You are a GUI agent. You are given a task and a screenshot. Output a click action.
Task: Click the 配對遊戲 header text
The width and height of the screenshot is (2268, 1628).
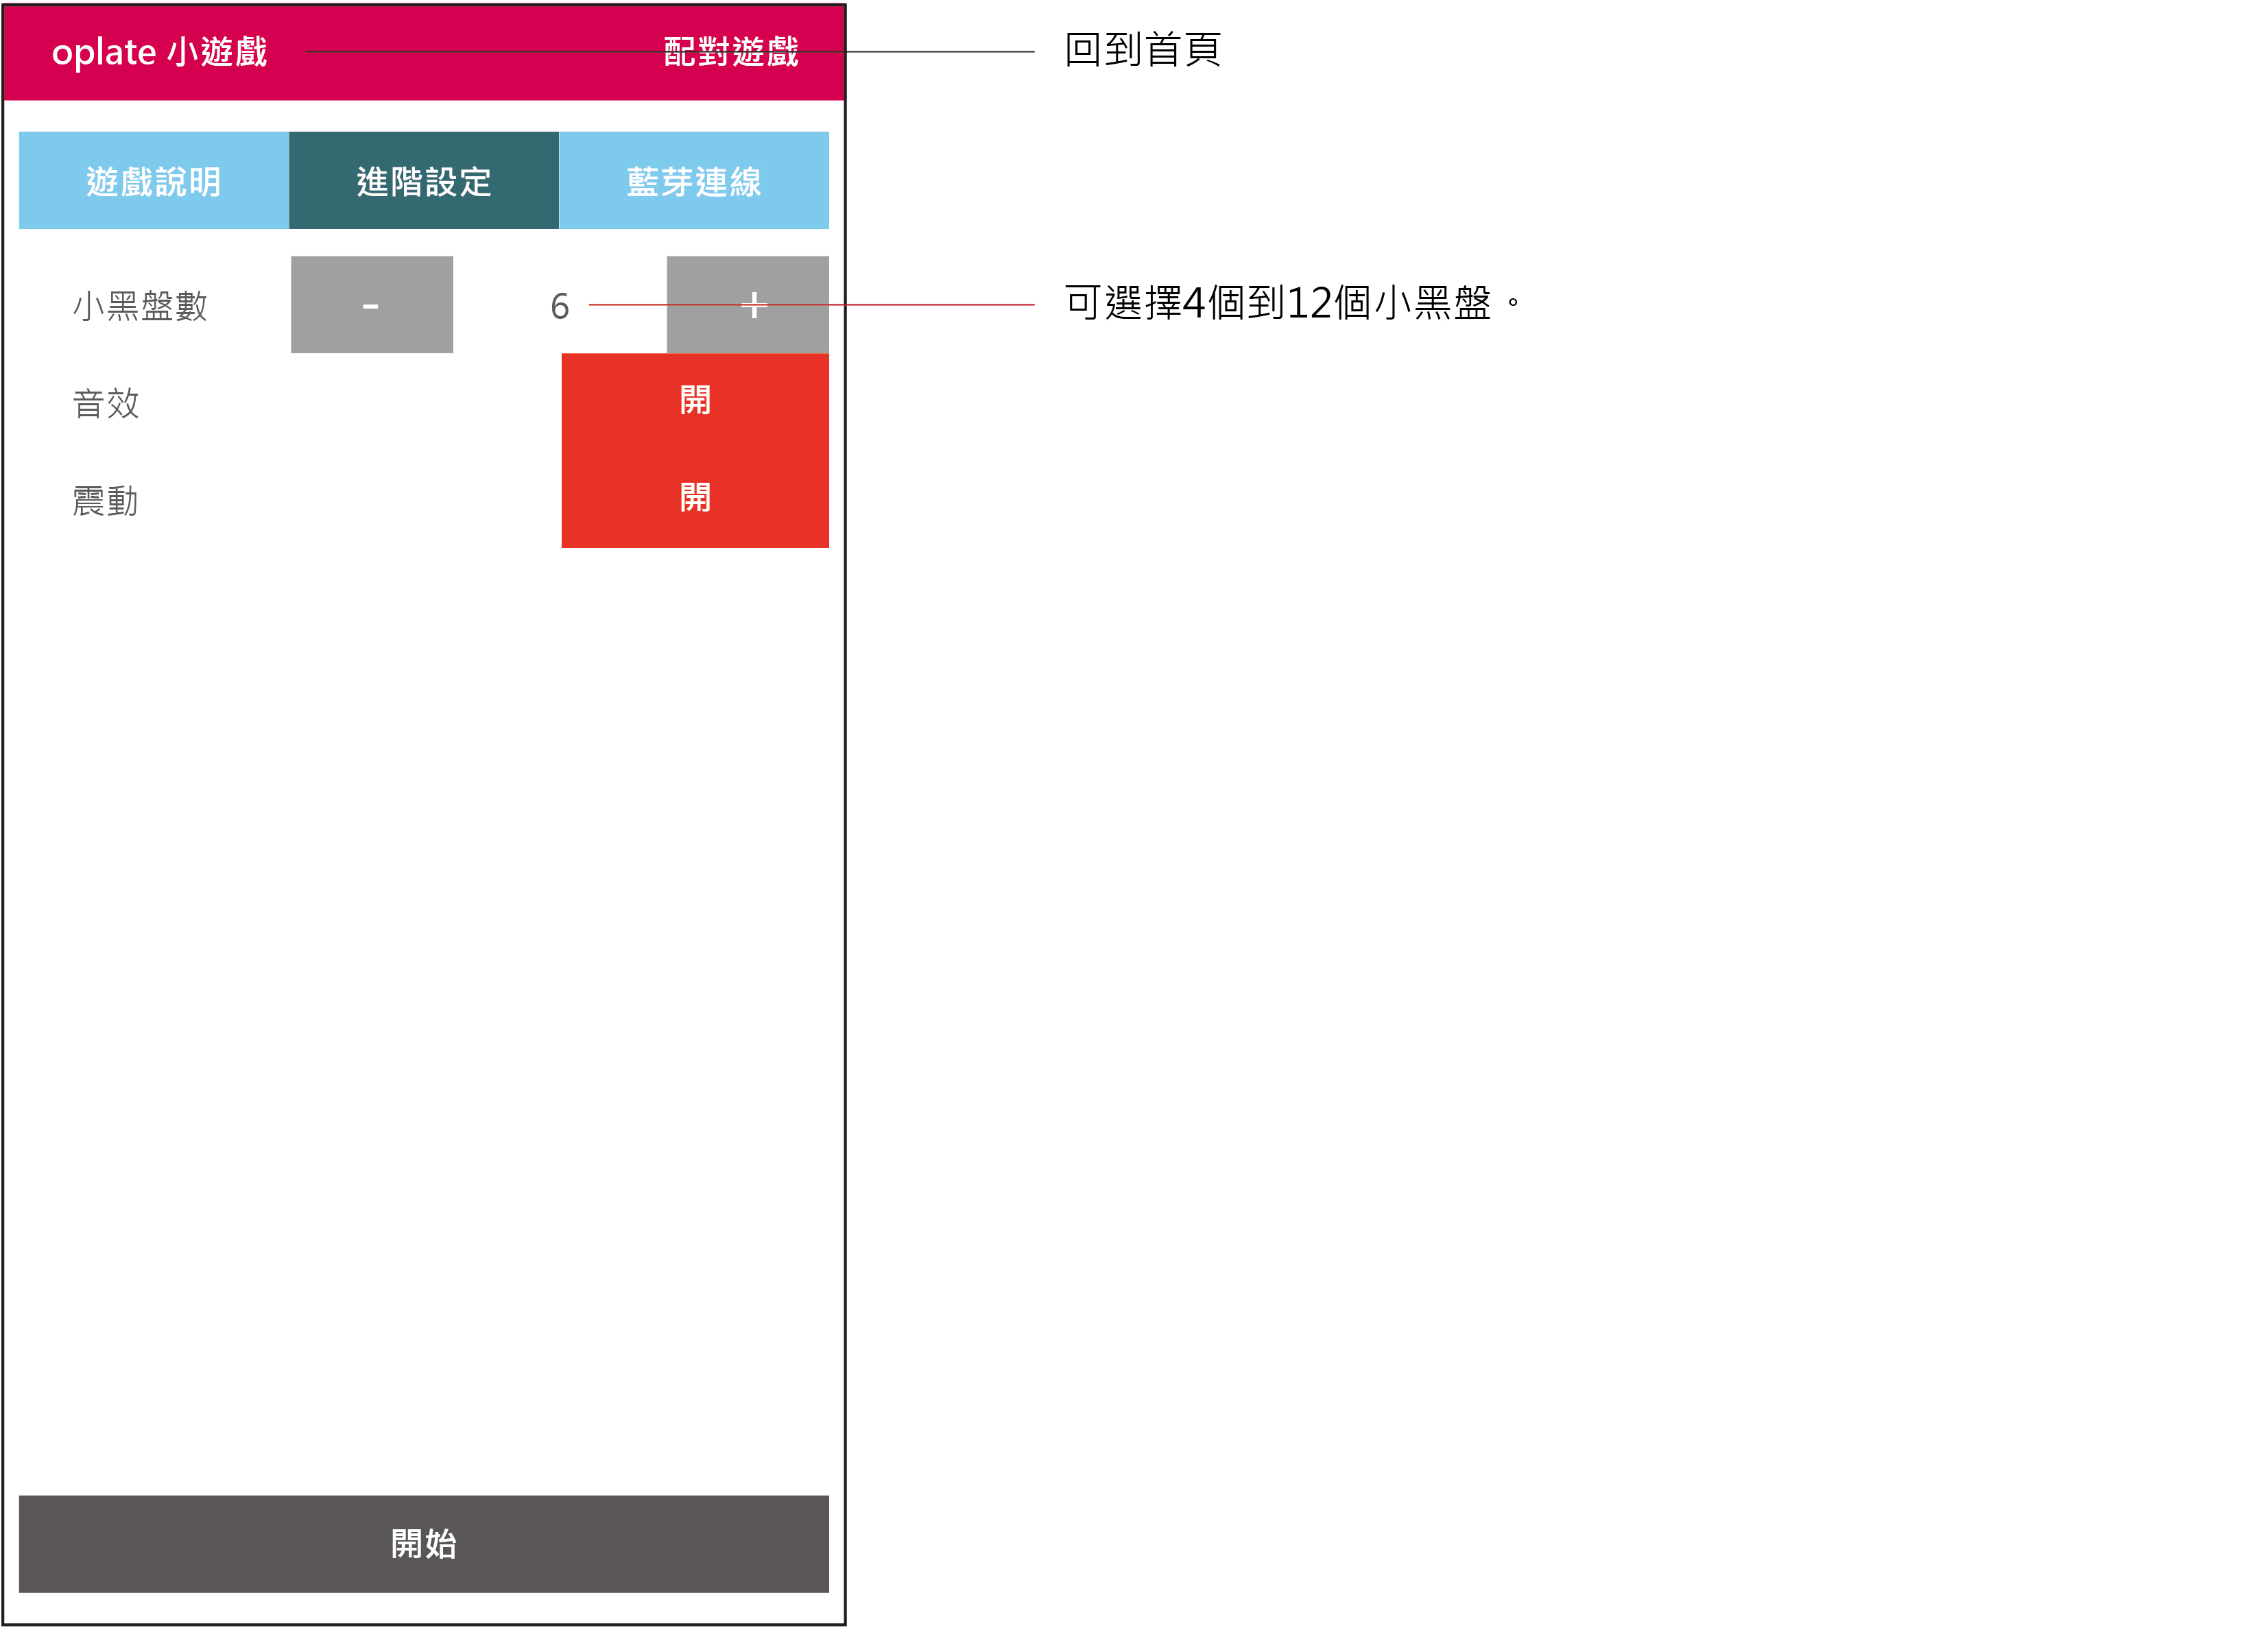click(731, 52)
